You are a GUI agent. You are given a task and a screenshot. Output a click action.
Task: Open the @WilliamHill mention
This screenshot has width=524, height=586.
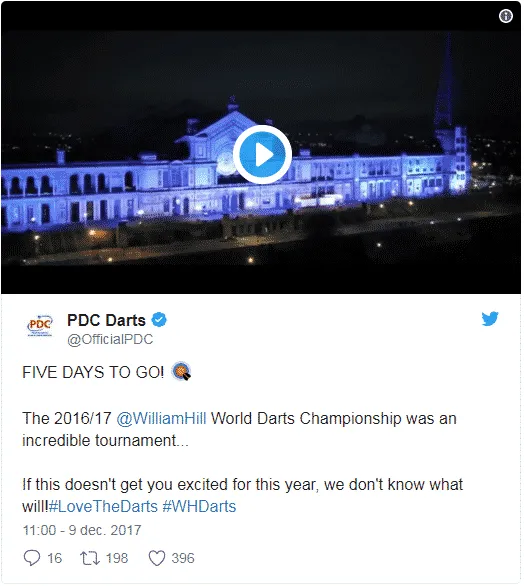tap(161, 418)
